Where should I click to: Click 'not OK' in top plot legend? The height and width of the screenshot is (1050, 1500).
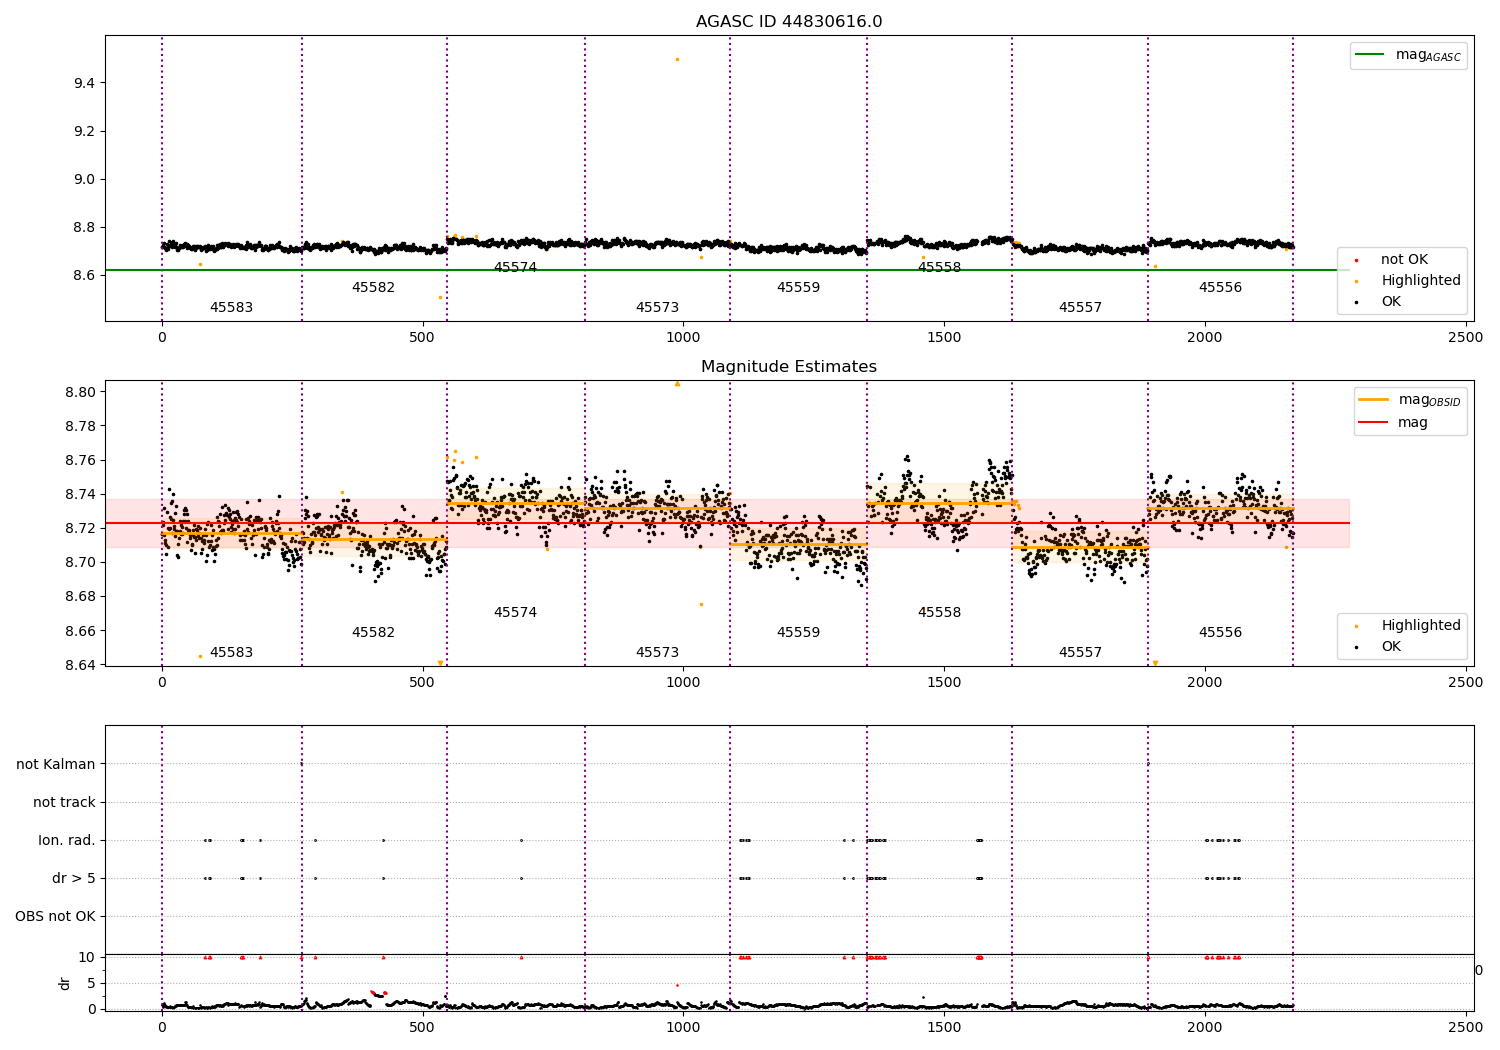click(1404, 260)
